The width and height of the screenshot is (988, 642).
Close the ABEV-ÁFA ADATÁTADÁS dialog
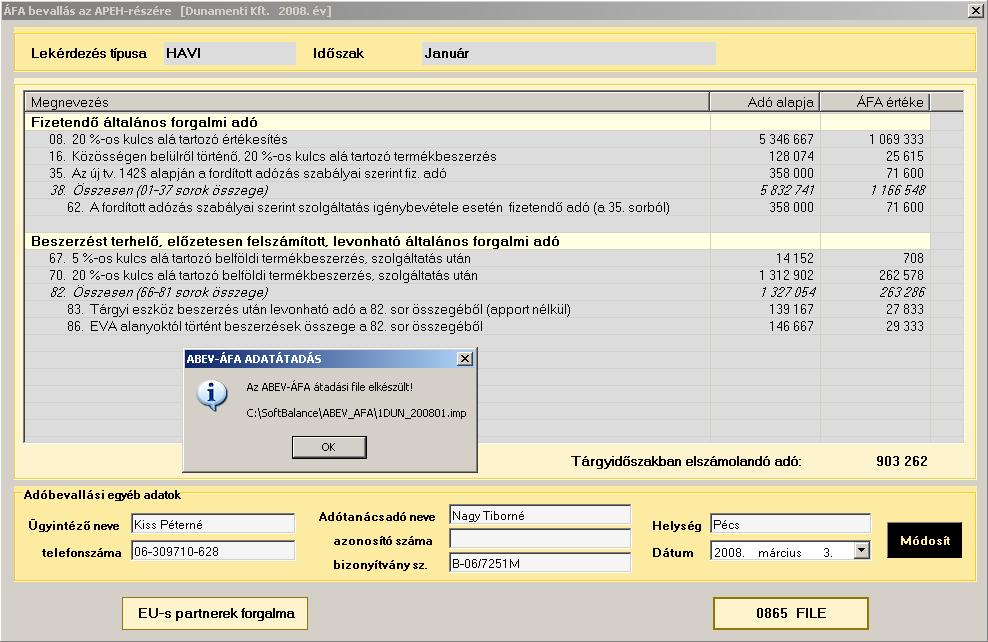coord(464,358)
